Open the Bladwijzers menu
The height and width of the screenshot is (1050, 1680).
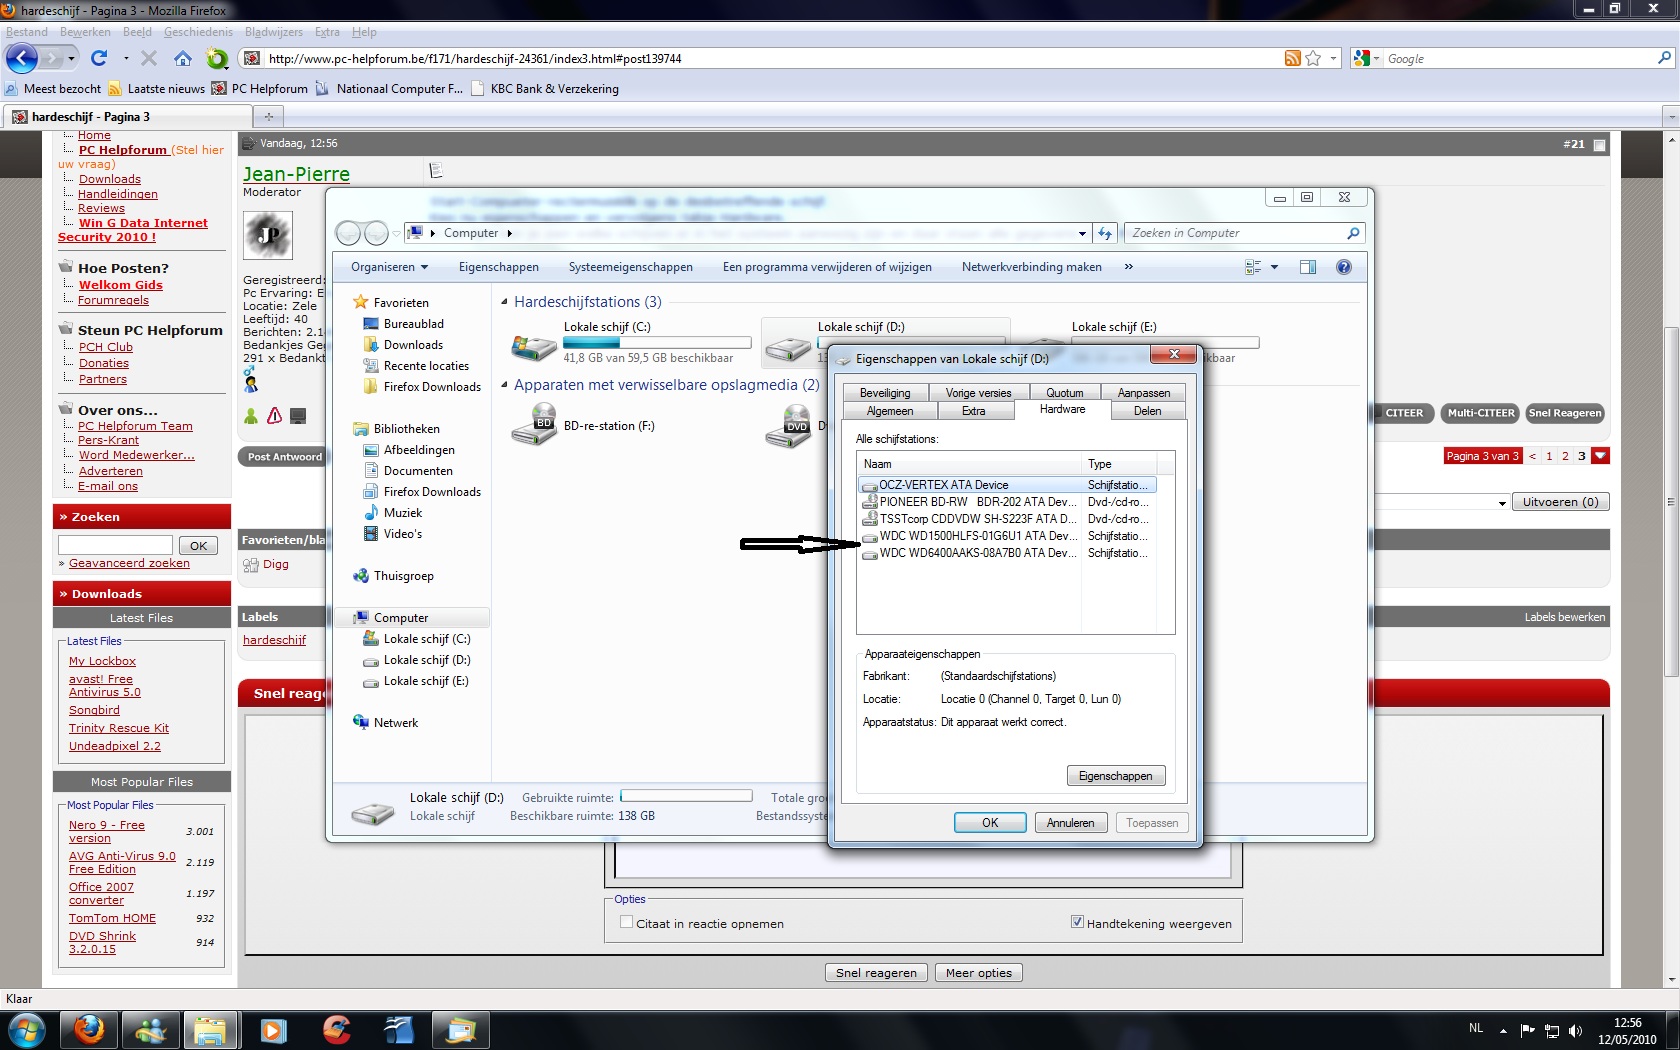click(x=273, y=32)
